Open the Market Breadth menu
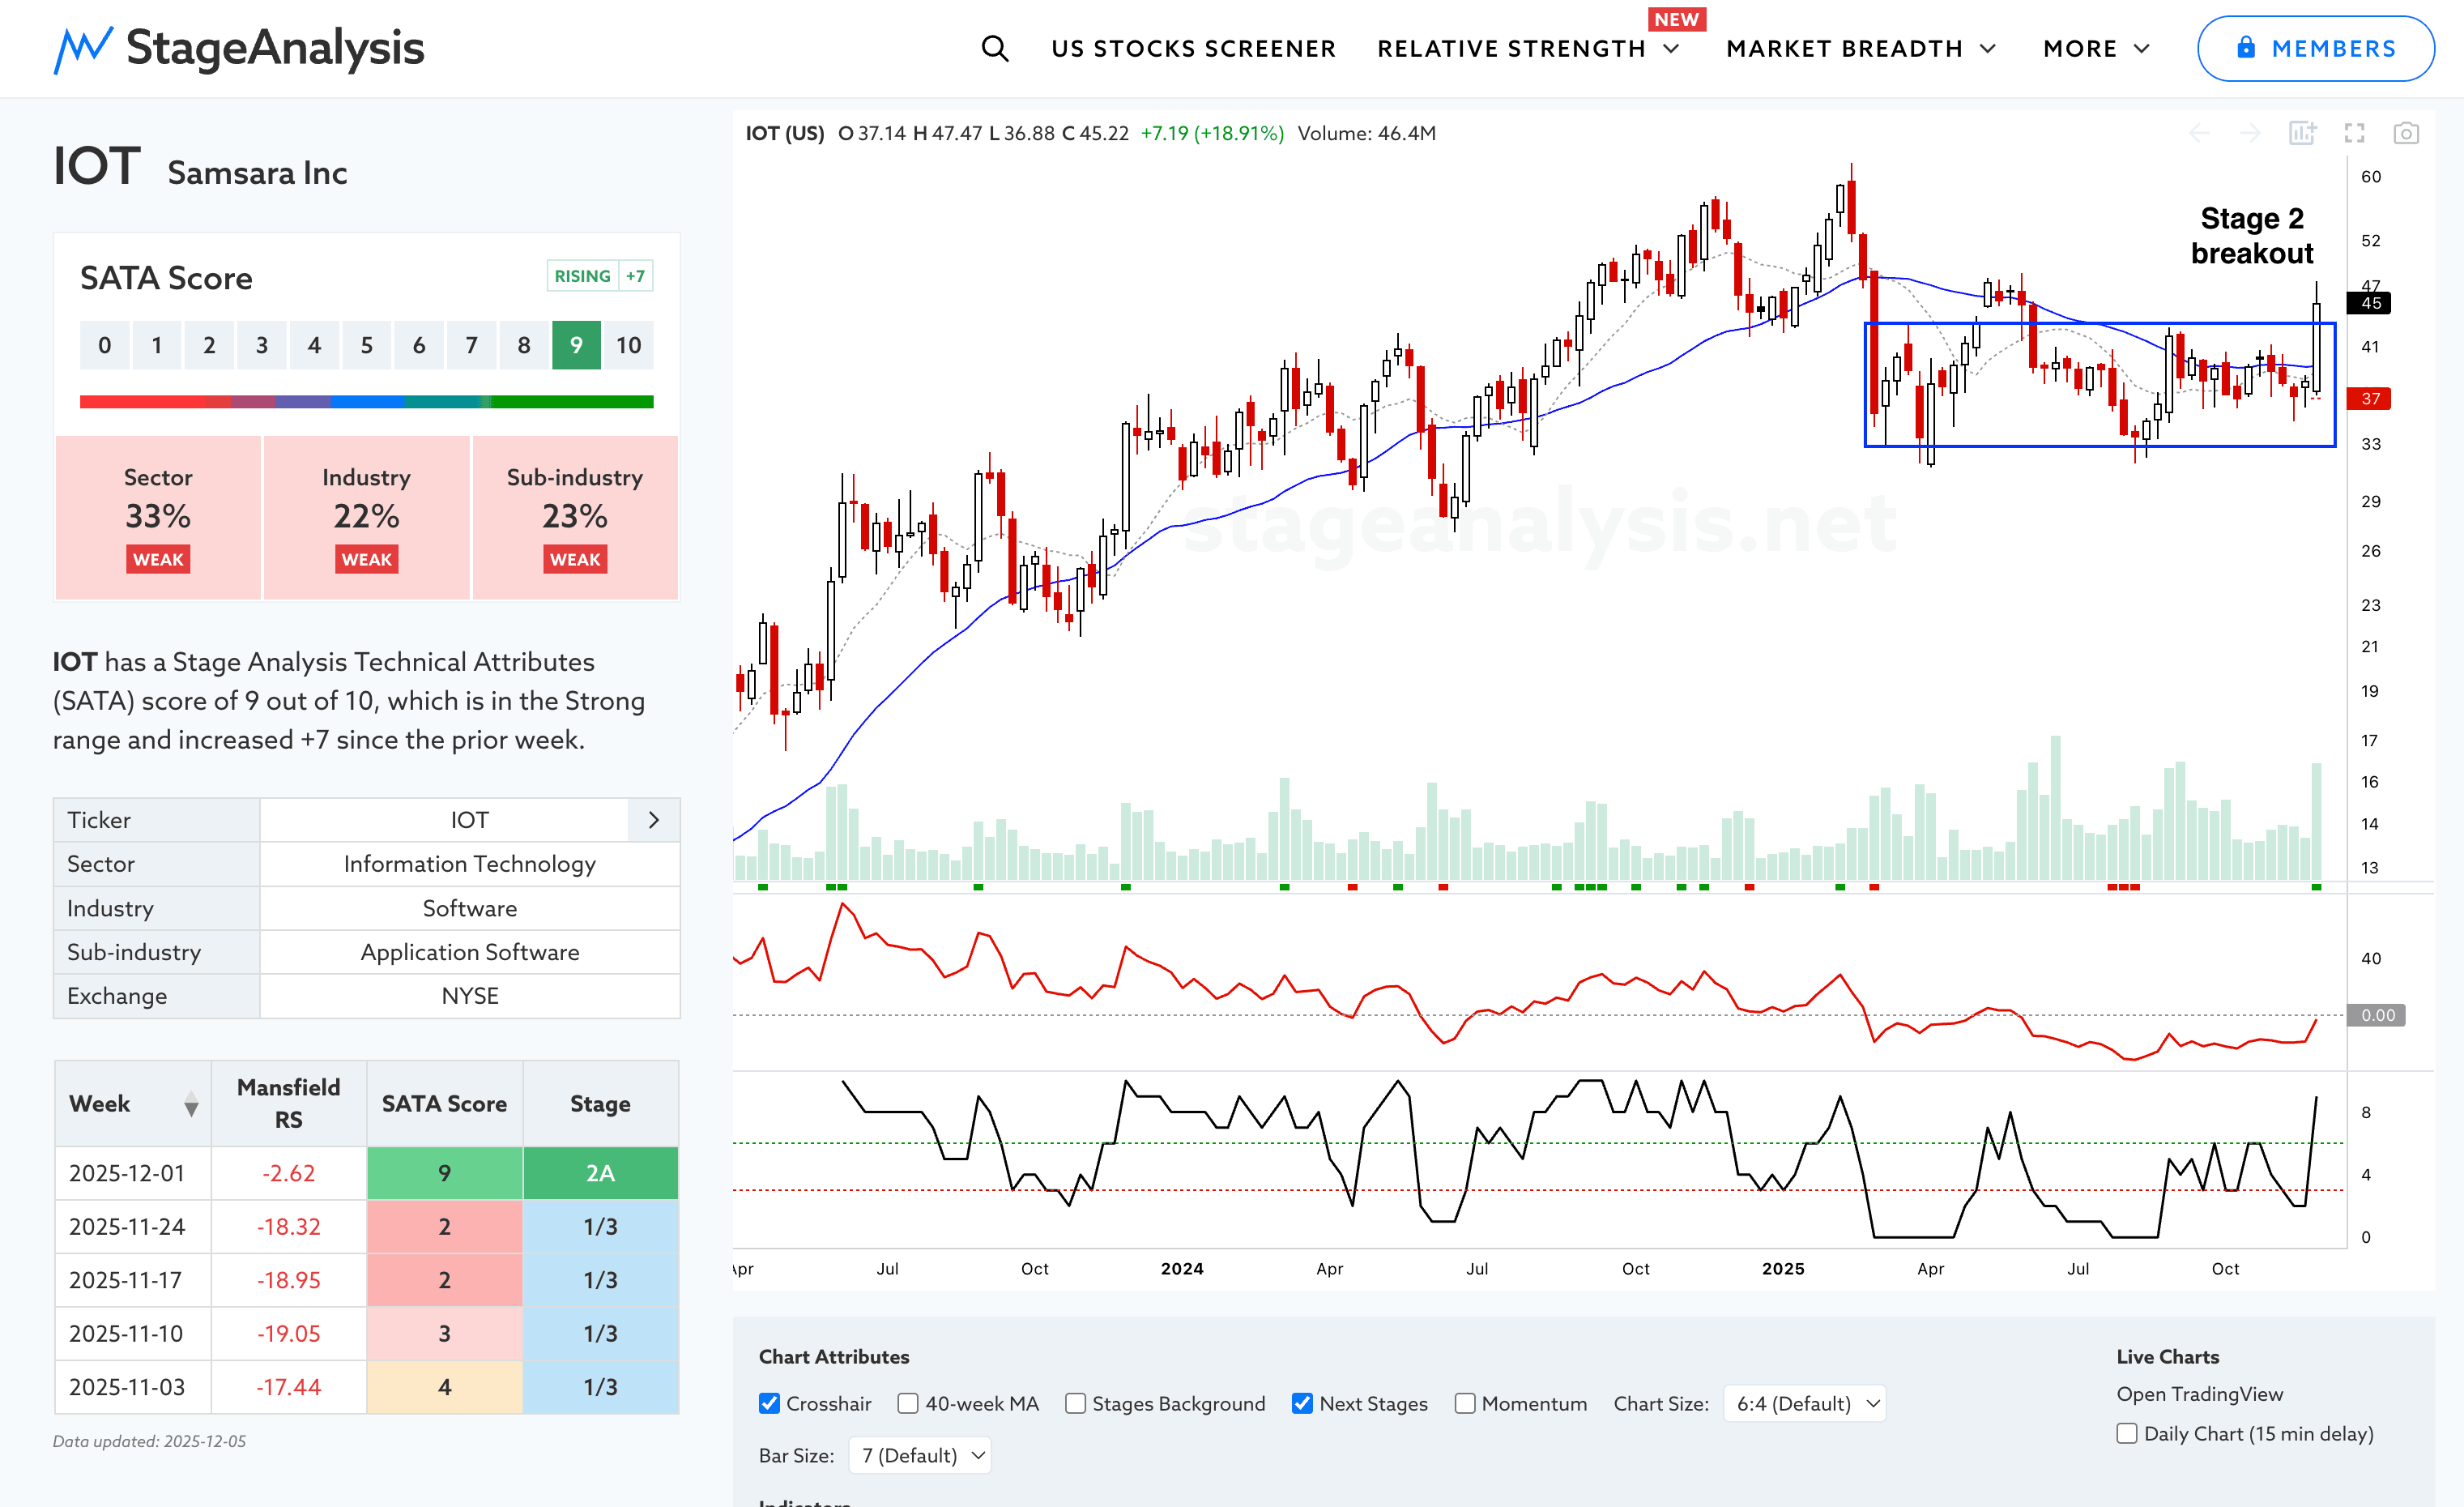This screenshot has height=1507, width=2464. click(1860, 48)
